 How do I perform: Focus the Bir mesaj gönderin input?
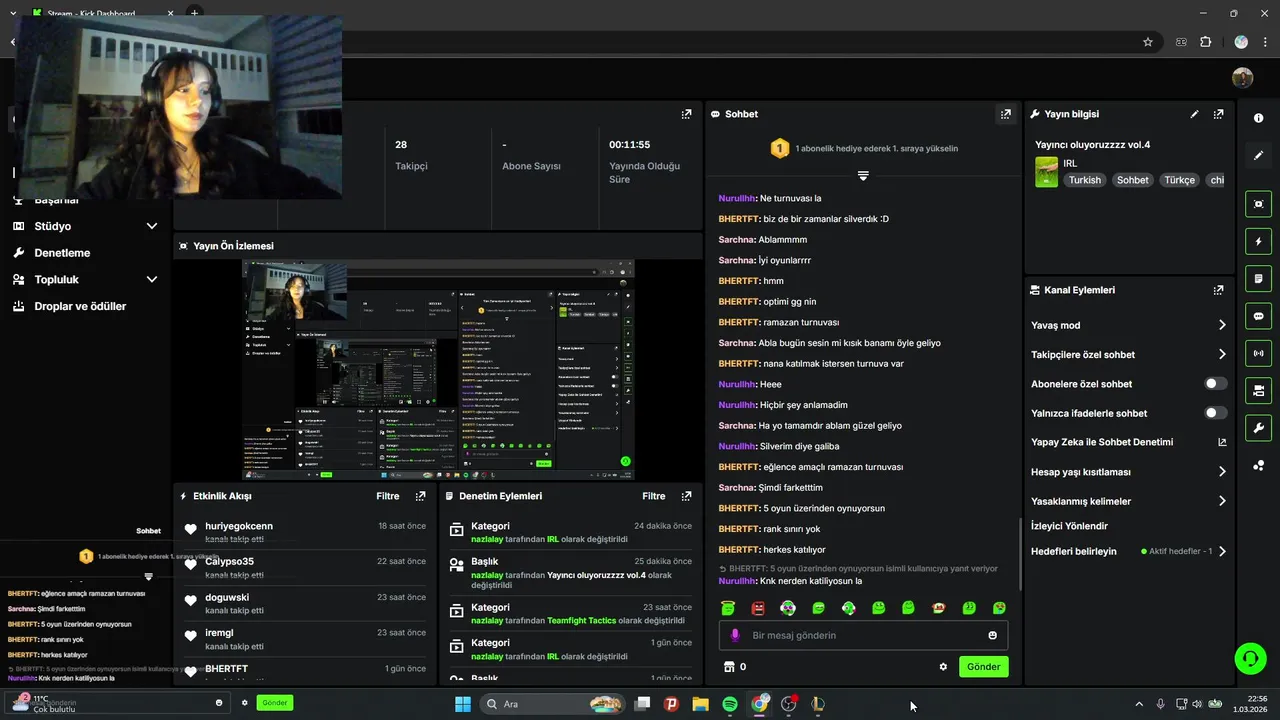(862, 635)
